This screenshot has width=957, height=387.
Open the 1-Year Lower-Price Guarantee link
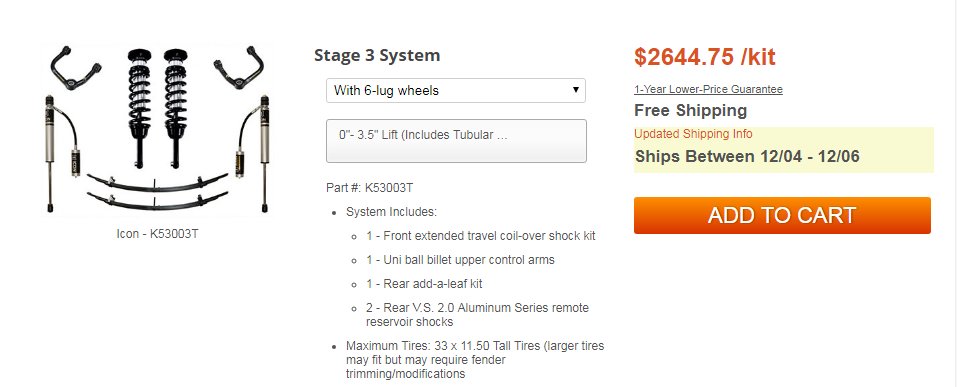coord(708,89)
